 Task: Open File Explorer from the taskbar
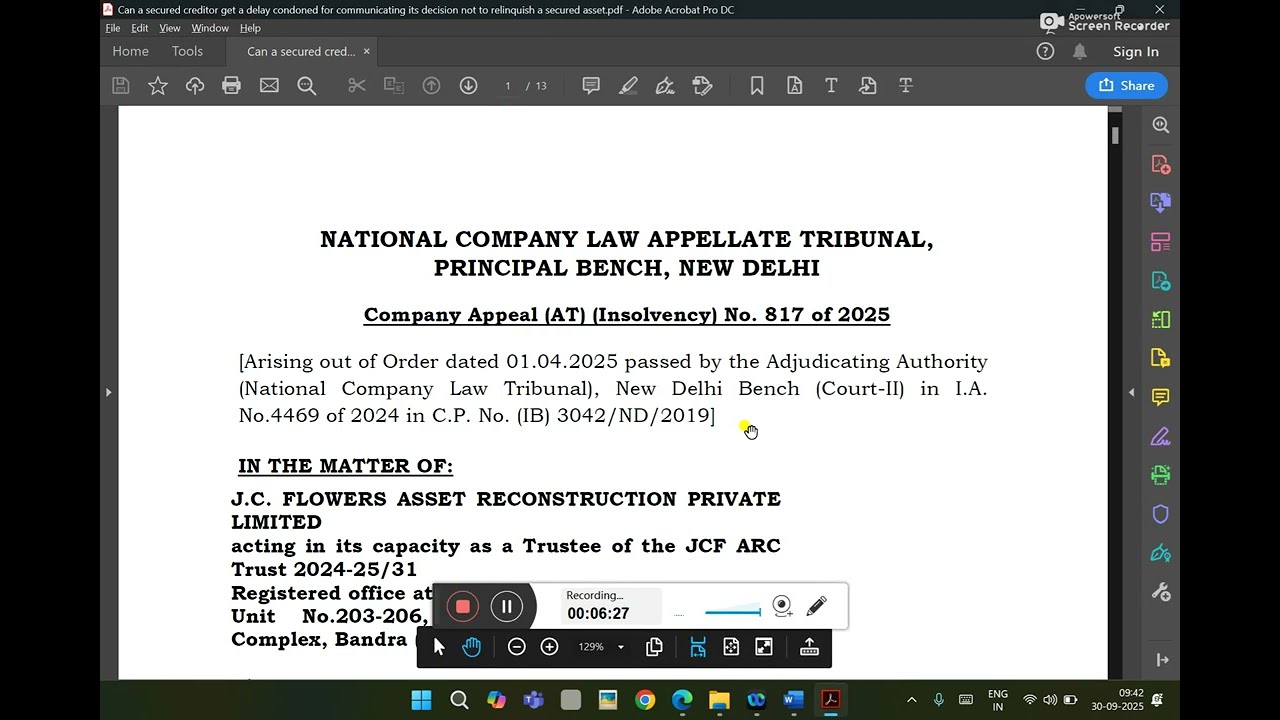[x=719, y=700]
